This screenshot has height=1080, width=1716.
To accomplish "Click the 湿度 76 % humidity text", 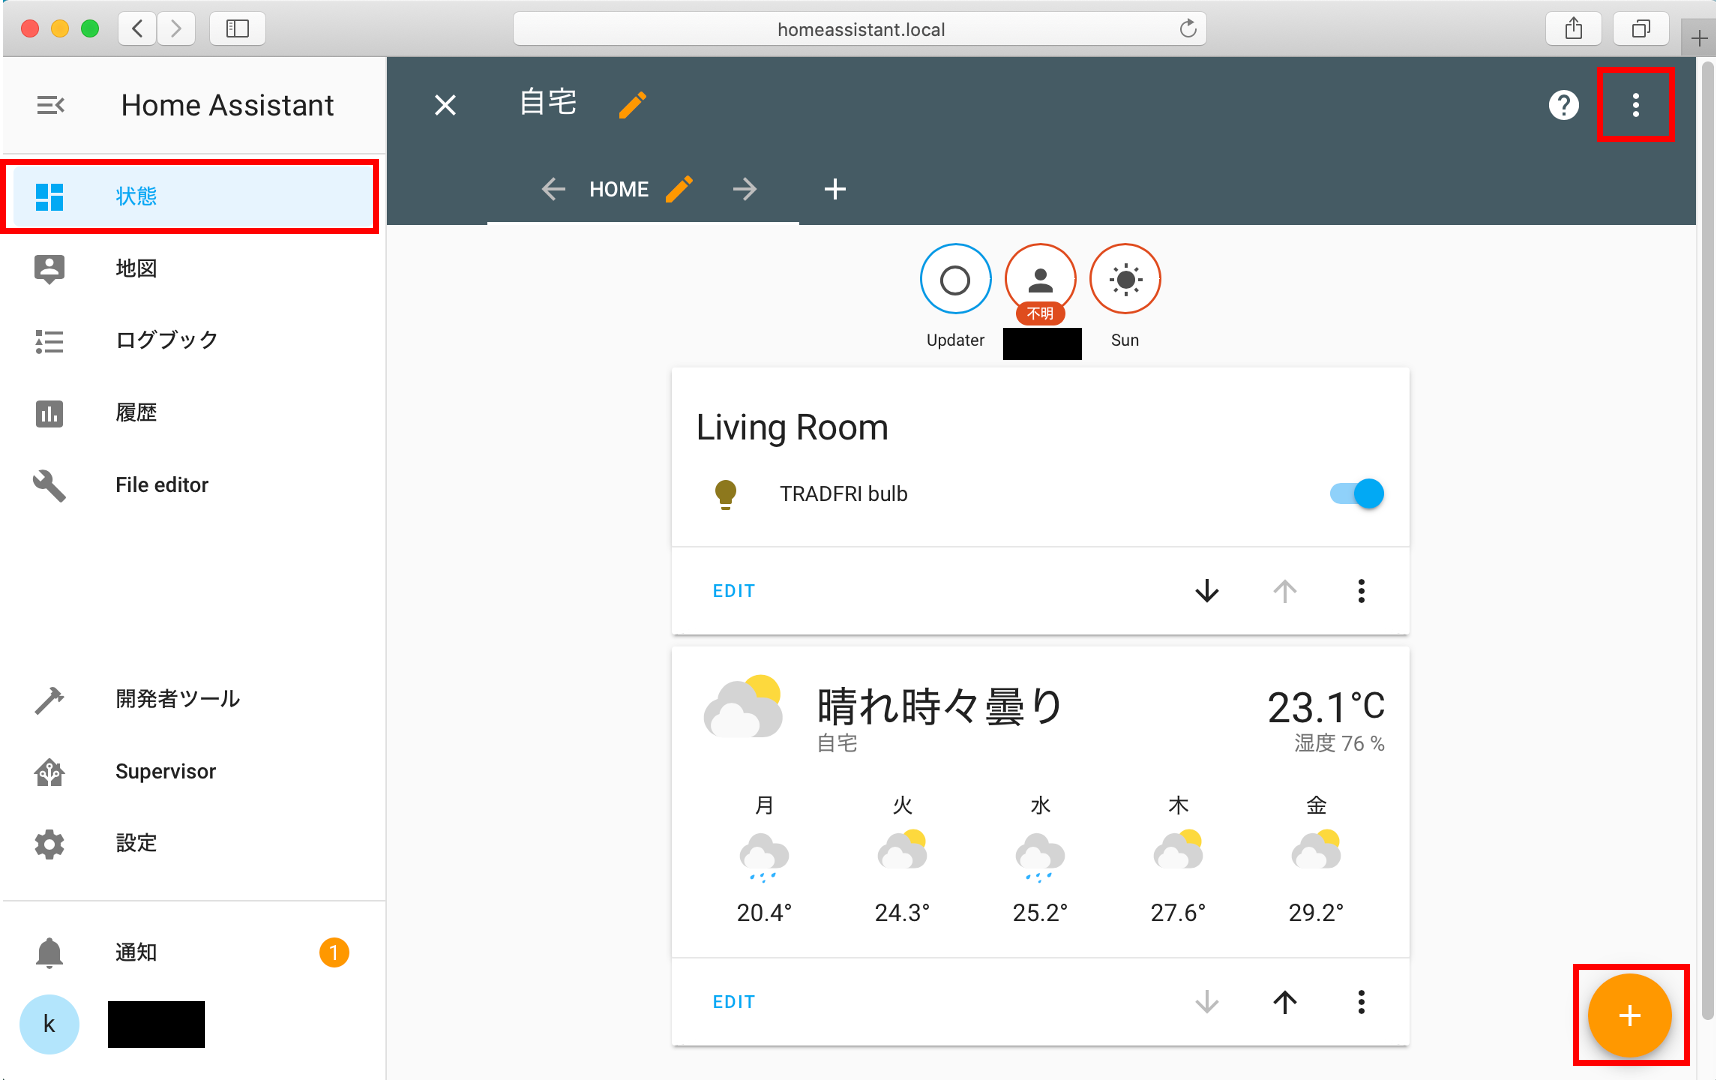I will pos(1339,743).
